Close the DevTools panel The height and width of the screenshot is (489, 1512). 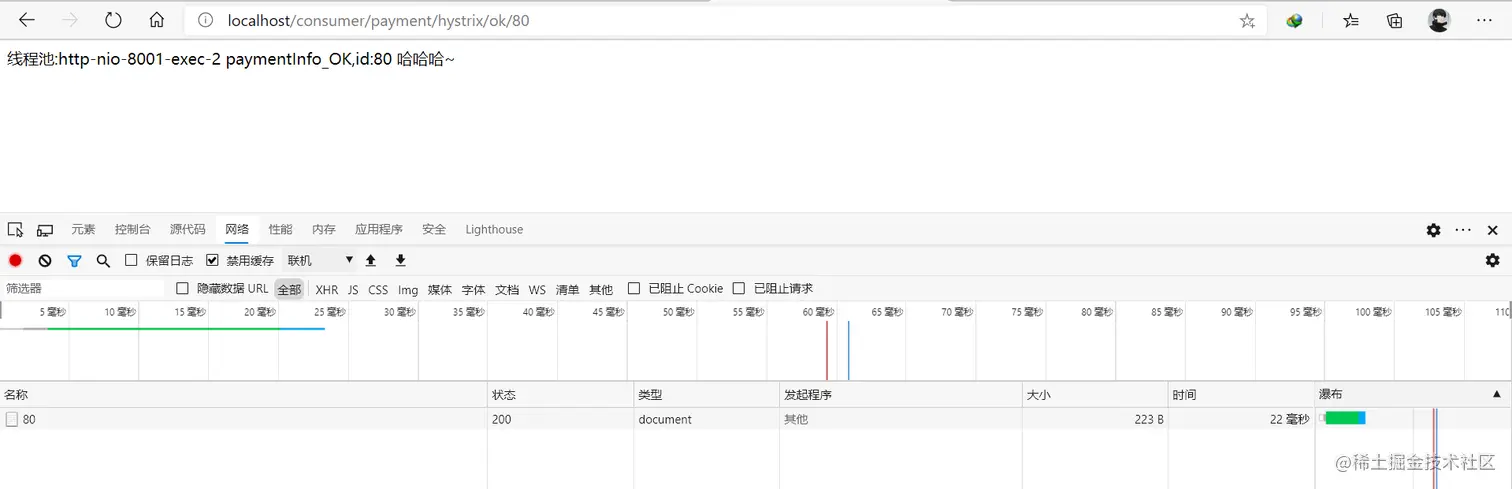click(x=1493, y=230)
